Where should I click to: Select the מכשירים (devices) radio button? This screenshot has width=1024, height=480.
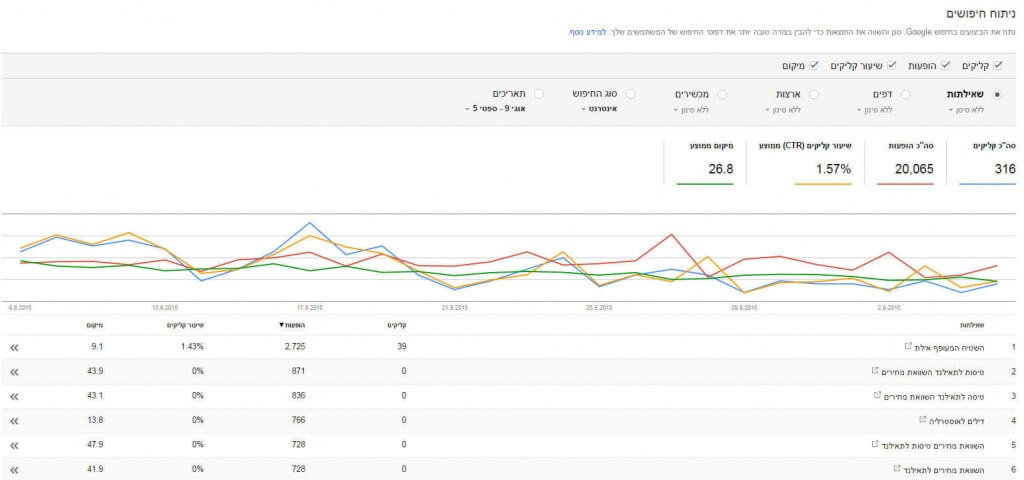[x=722, y=95]
